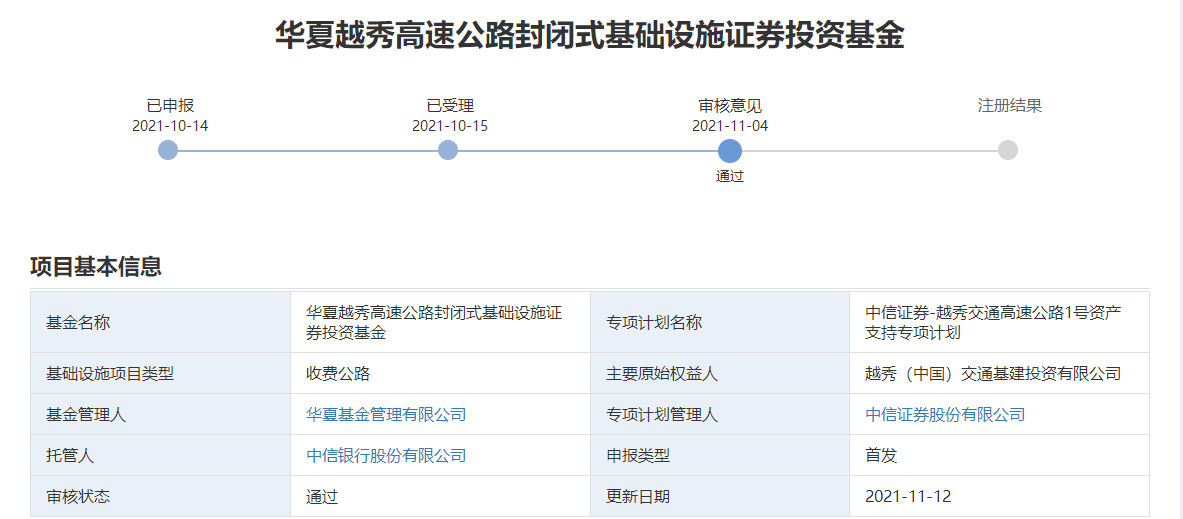Open the 中信证券股份有限公司 link

pyautogui.click(x=945, y=414)
